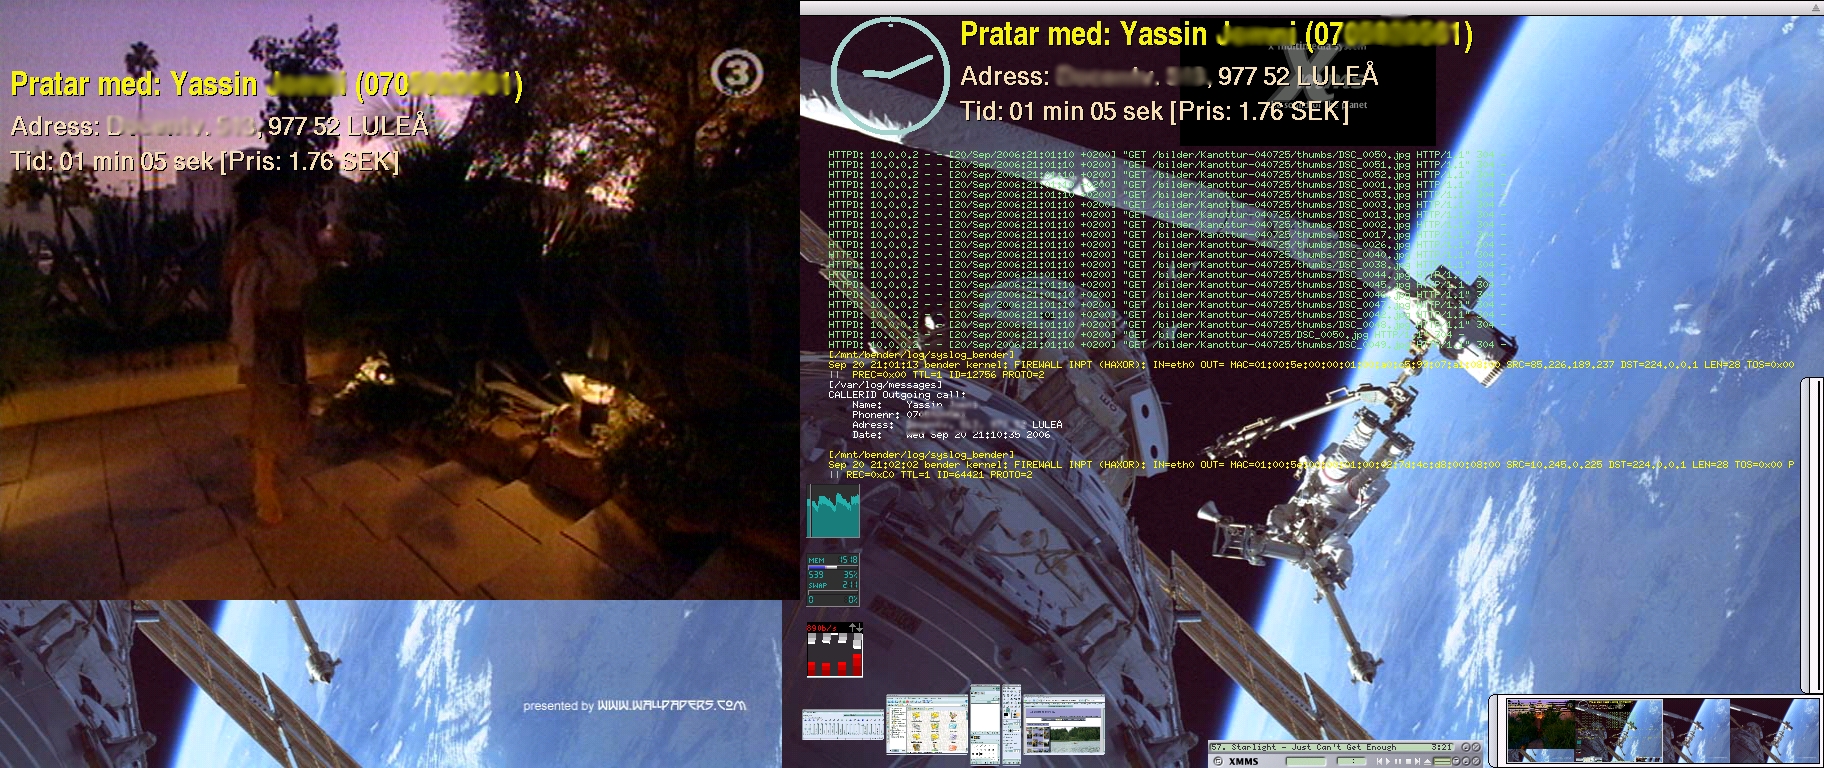The width and height of the screenshot is (1824, 768).
Task: Click the MEM and SWAP usage monitor
Action: (x=833, y=580)
